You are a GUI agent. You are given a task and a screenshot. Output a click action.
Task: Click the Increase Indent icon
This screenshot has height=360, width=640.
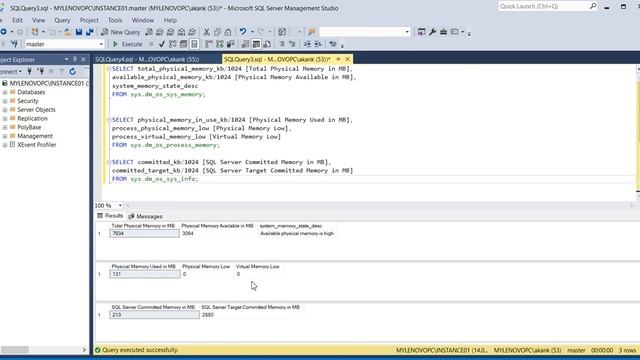point(317,44)
